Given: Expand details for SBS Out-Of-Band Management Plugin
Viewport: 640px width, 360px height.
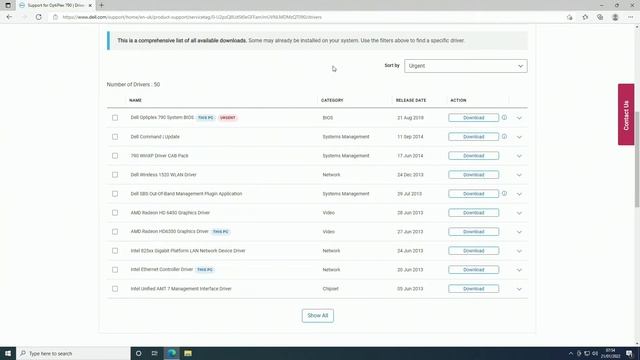Looking at the screenshot, I should click(519, 194).
